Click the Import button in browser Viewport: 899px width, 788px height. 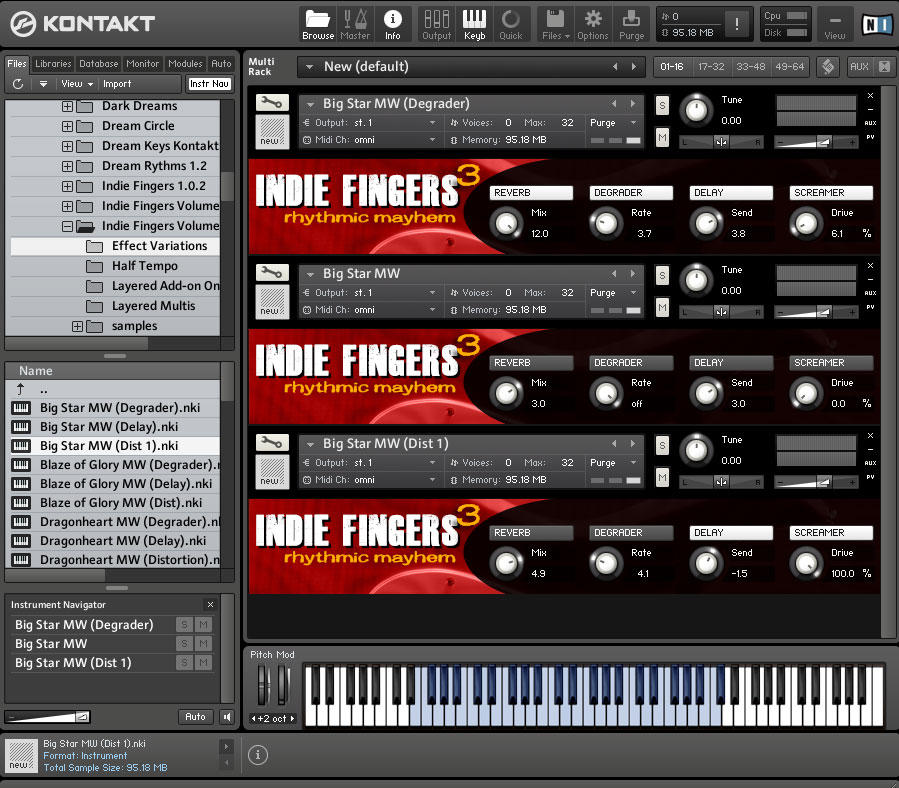[x=117, y=84]
